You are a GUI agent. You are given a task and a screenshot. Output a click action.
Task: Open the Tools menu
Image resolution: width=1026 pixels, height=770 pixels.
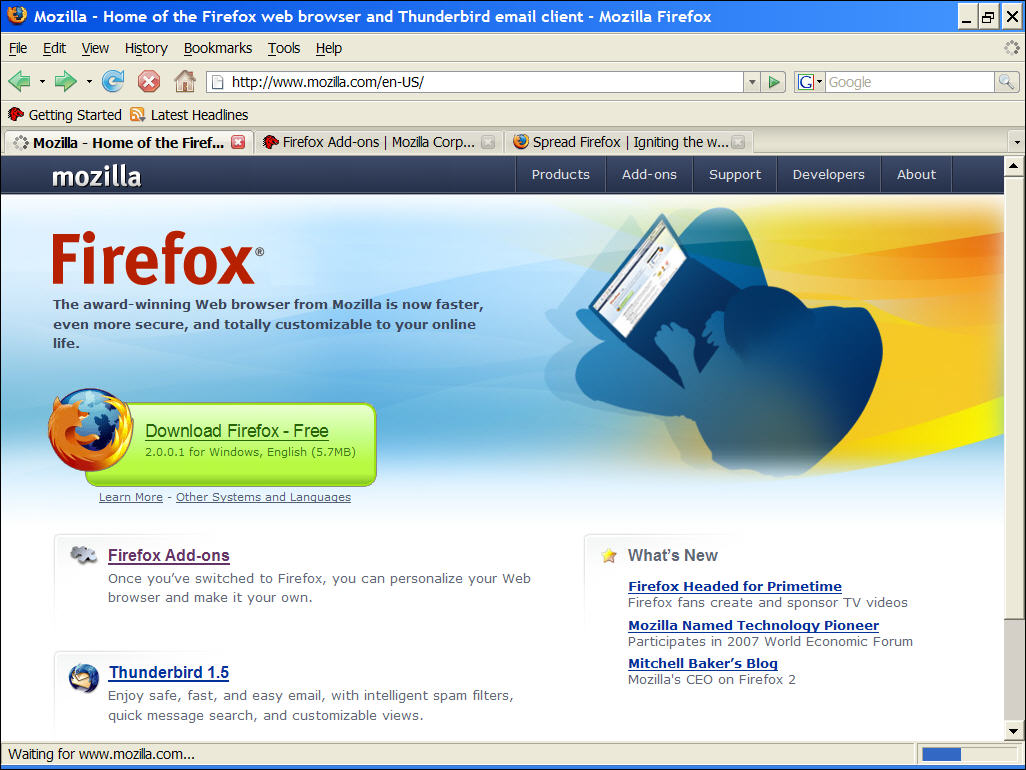click(x=284, y=48)
